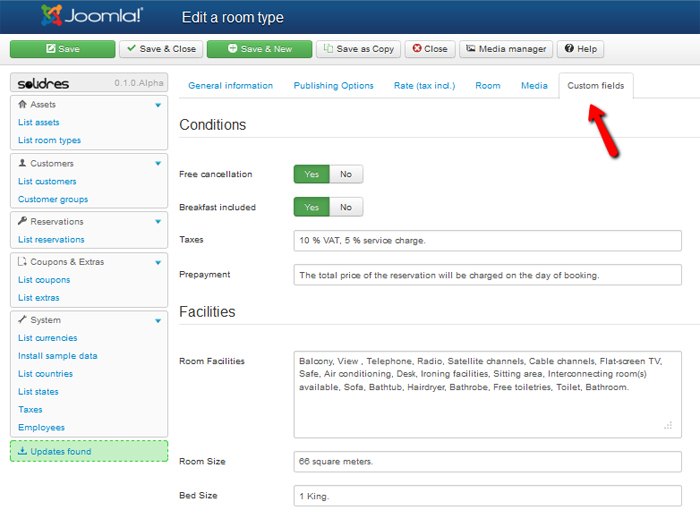Set Free cancellation to No

[346, 174]
